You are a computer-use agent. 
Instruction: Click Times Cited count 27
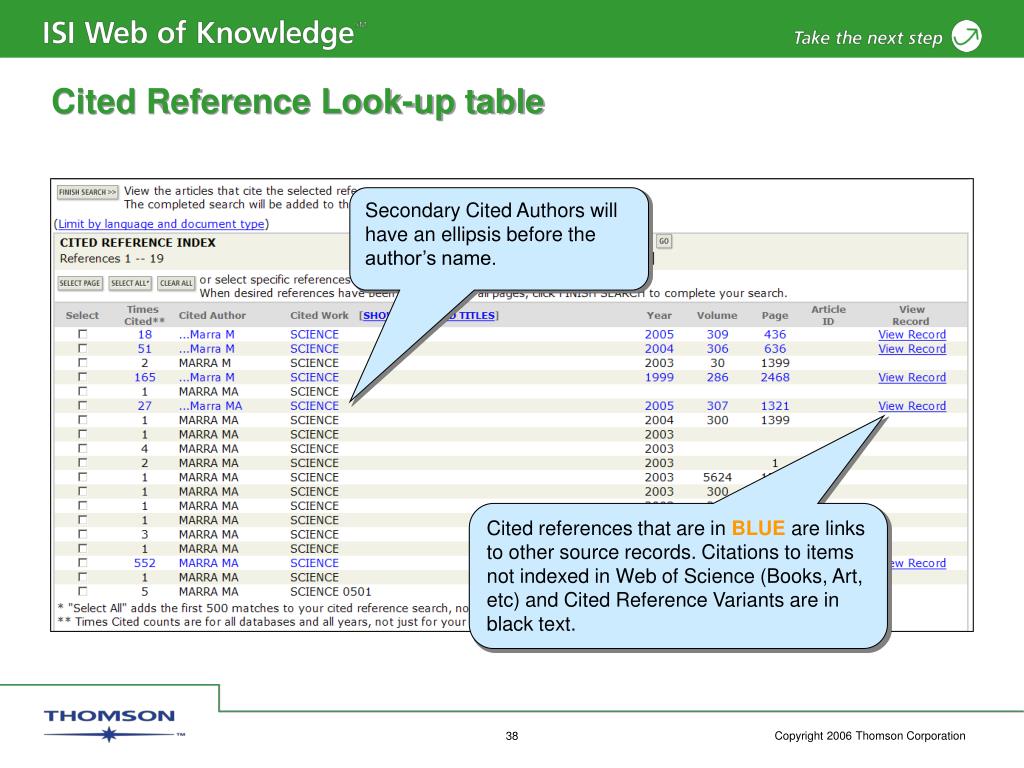(x=144, y=406)
